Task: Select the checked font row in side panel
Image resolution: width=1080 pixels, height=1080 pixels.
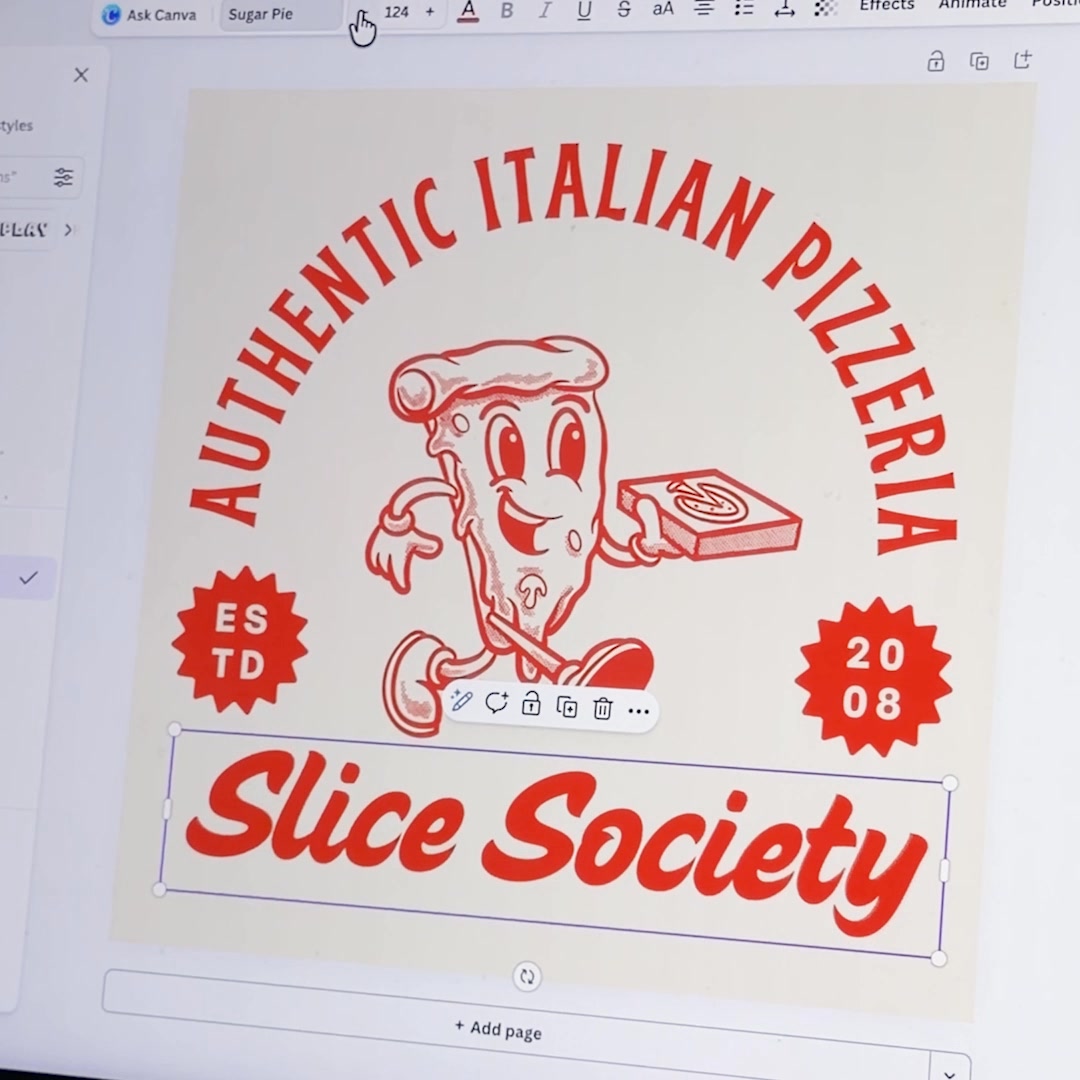Action: click(x=26, y=577)
